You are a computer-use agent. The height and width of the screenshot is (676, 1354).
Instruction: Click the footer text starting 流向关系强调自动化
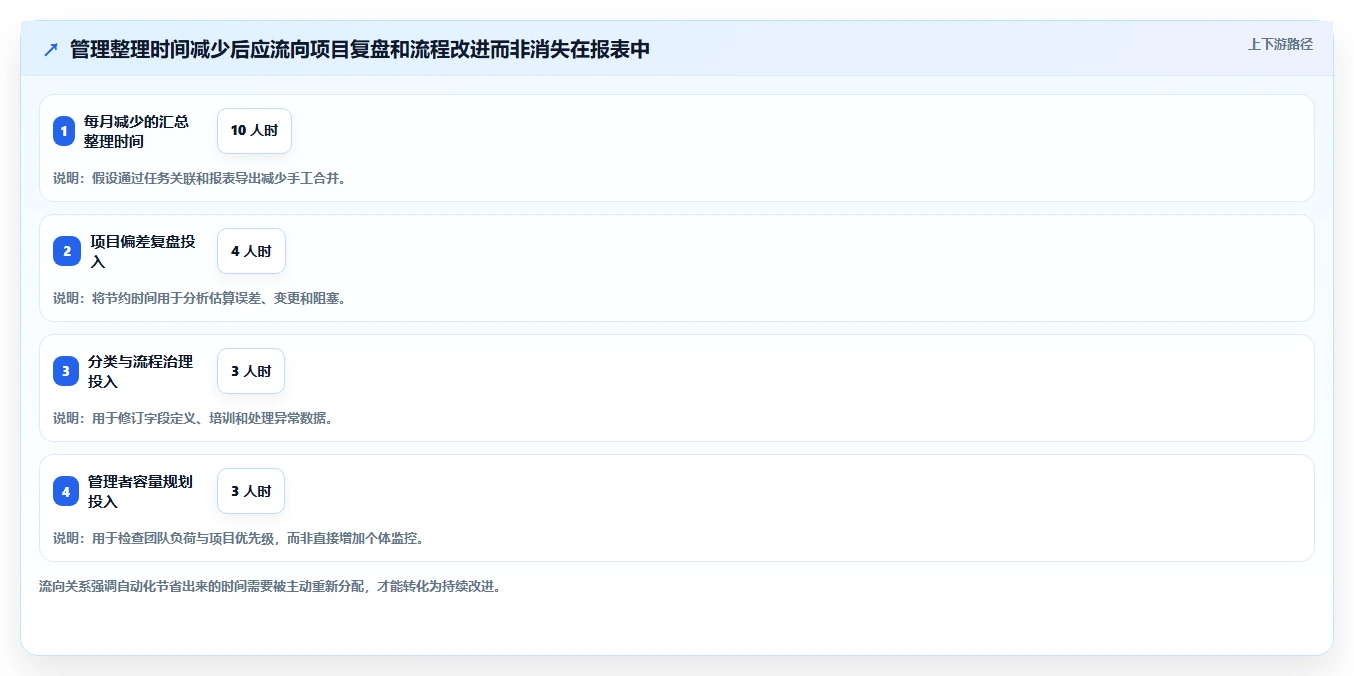(270, 586)
